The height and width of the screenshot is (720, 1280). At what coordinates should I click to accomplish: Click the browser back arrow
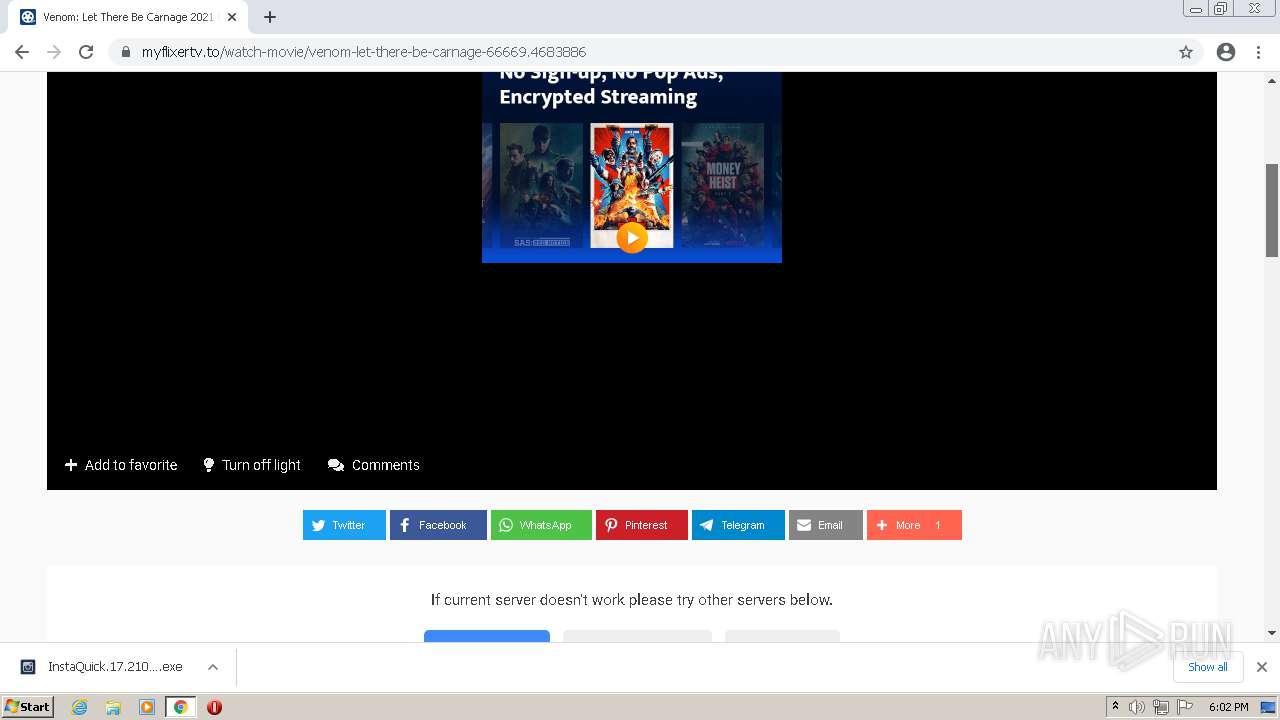tap(22, 52)
